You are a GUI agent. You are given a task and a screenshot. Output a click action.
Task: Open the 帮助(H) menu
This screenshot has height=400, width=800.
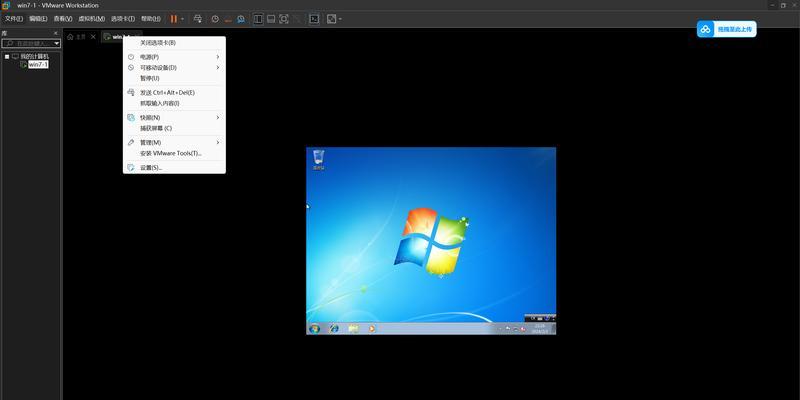pyautogui.click(x=151, y=18)
